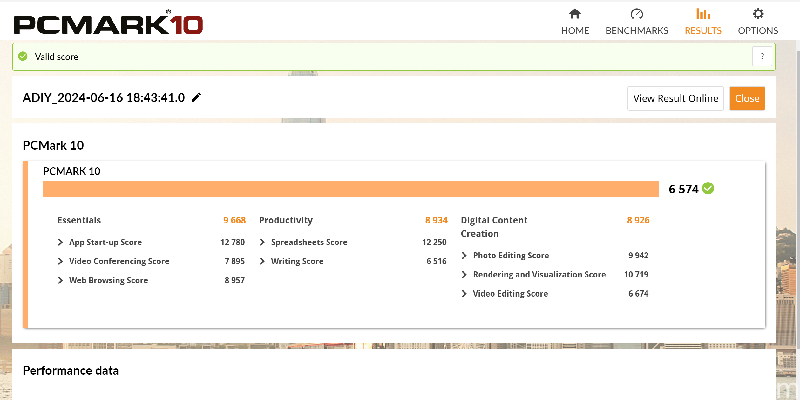Click the App Start-up value 12 780
The width and height of the screenshot is (800, 400).
233,242
